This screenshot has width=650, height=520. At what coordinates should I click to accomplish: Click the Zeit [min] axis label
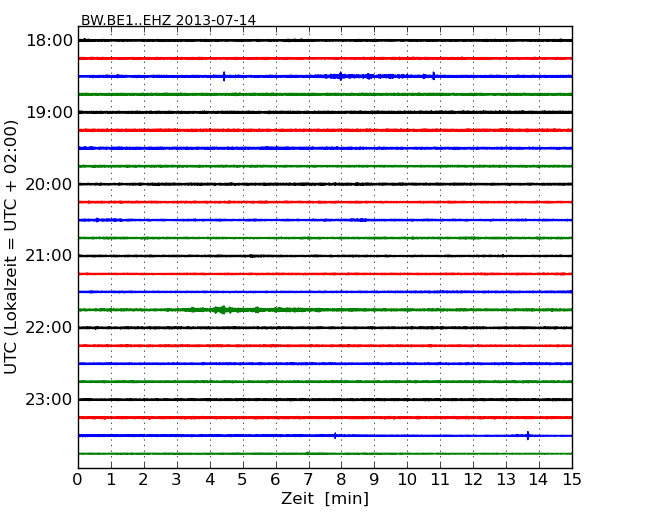click(x=325, y=499)
